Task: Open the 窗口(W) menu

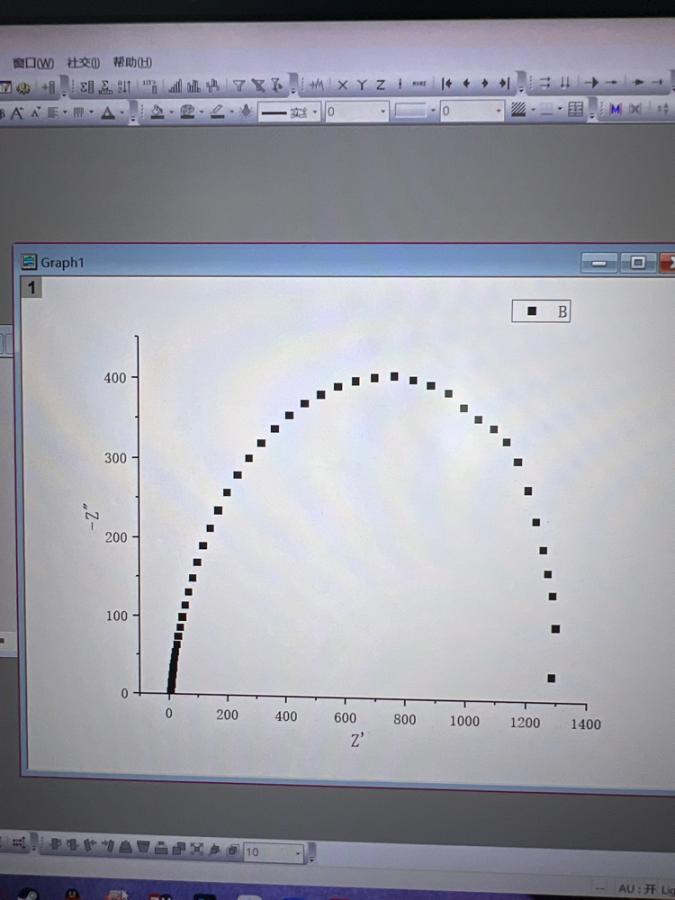Action: (33, 62)
